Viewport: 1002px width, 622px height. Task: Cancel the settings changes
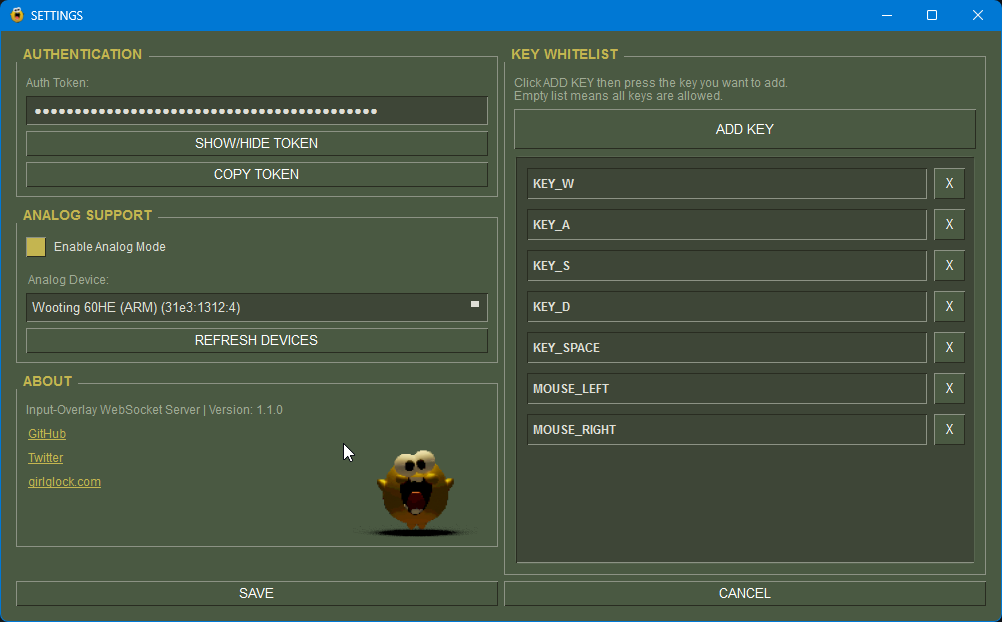click(744, 594)
